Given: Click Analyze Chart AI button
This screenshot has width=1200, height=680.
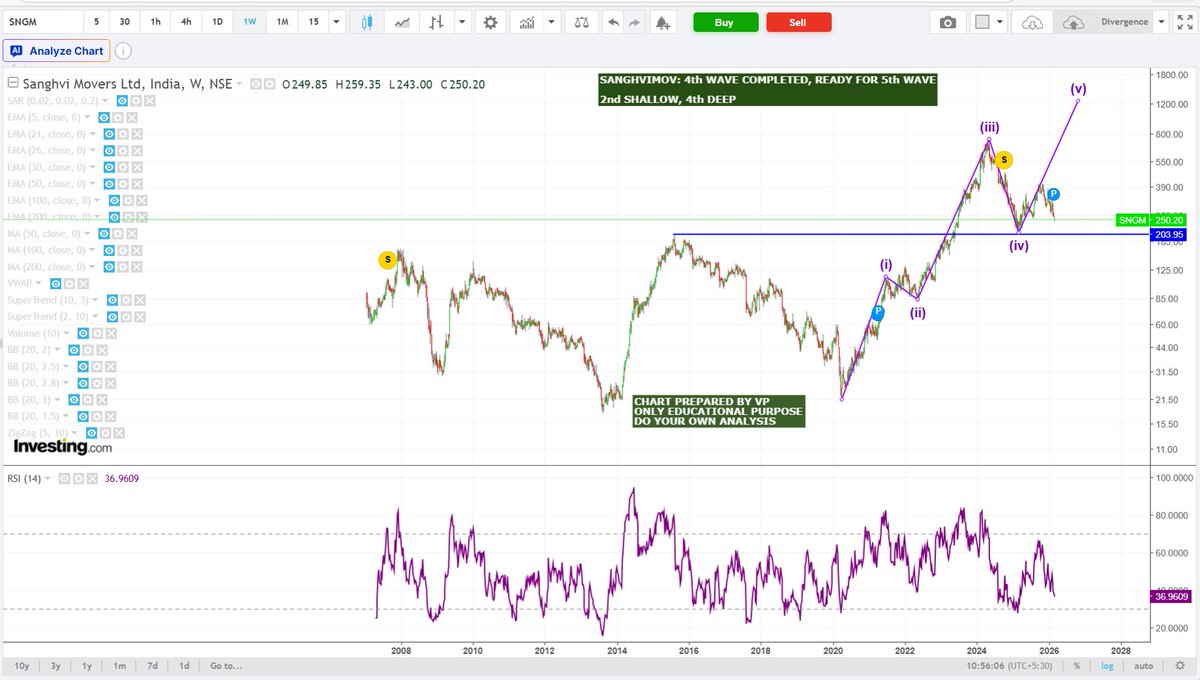Looking at the screenshot, I should point(57,51).
